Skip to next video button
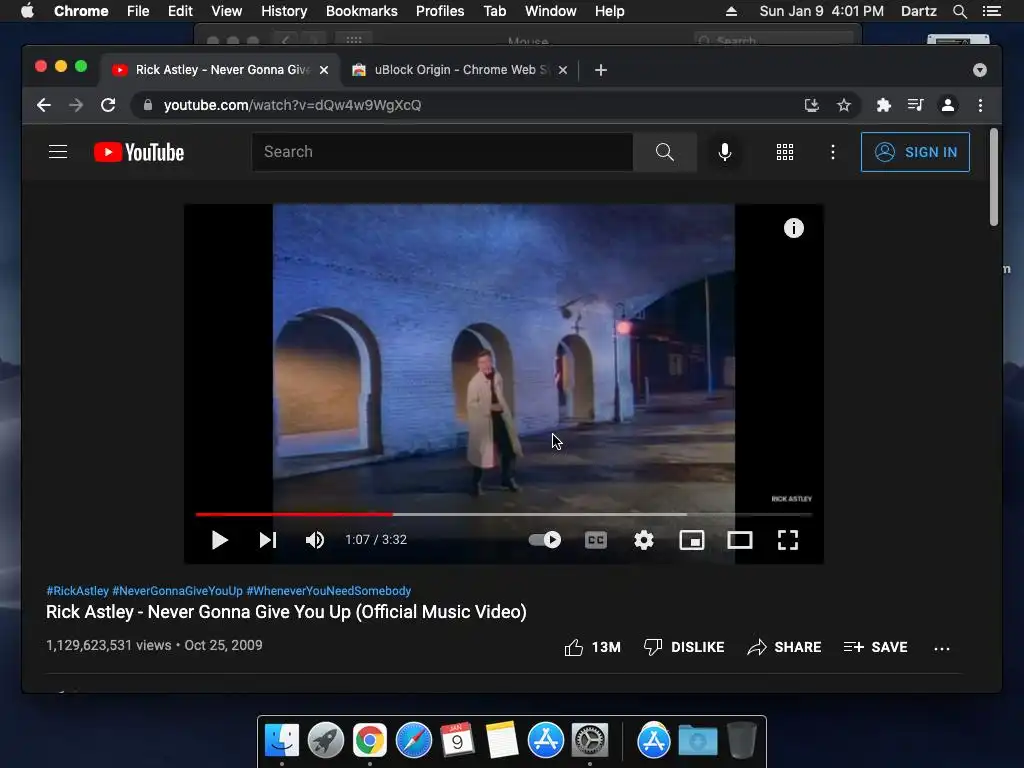Viewport: 1024px width, 768px height. click(268, 540)
